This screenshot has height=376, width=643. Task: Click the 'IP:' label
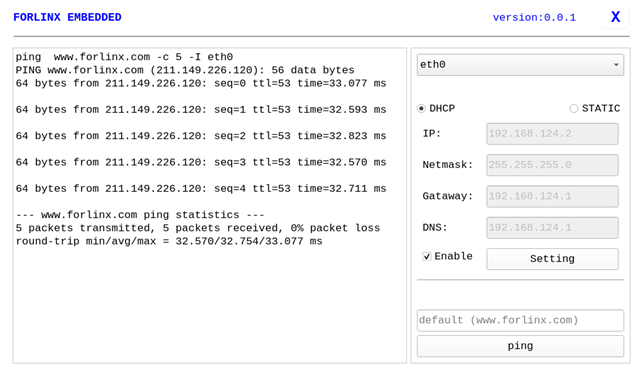pos(431,134)
